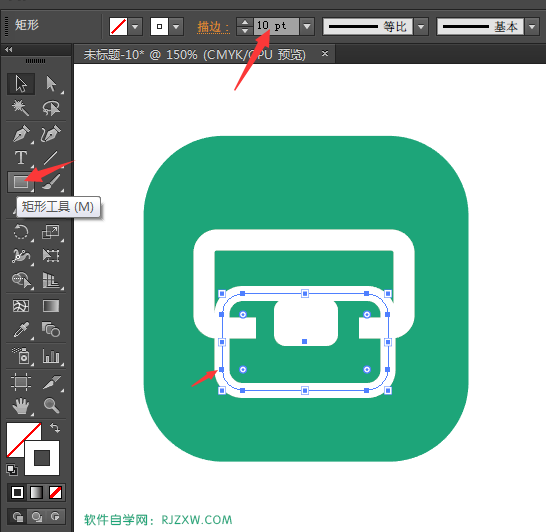546x532 pixels.
Task: Expand the stroke weight dropdown
Action: pos(307,26)
